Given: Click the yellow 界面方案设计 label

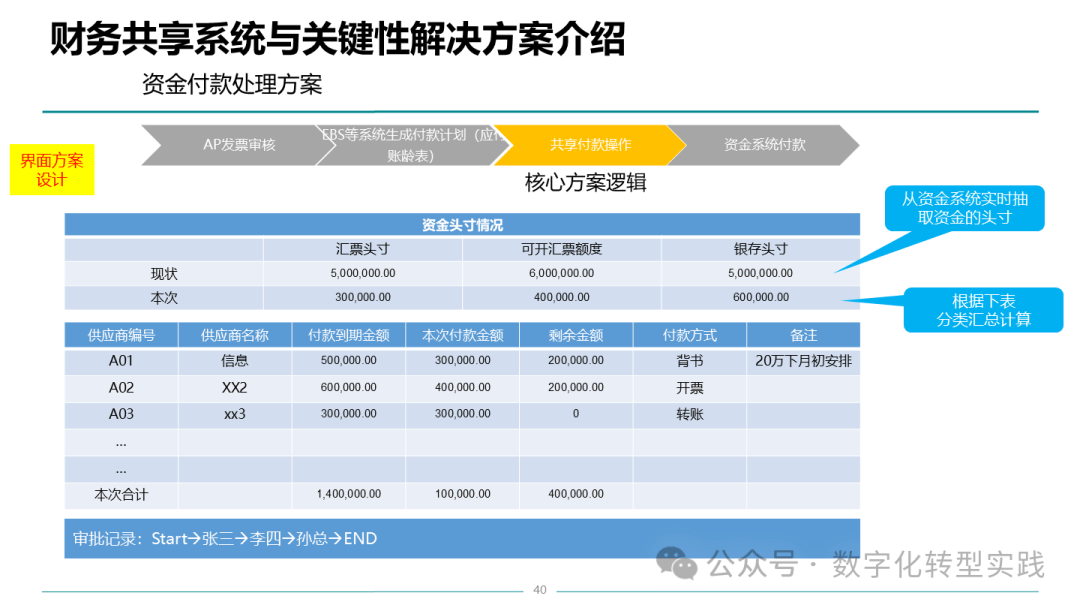Looking at the screenshot, I should coord(52,170).
